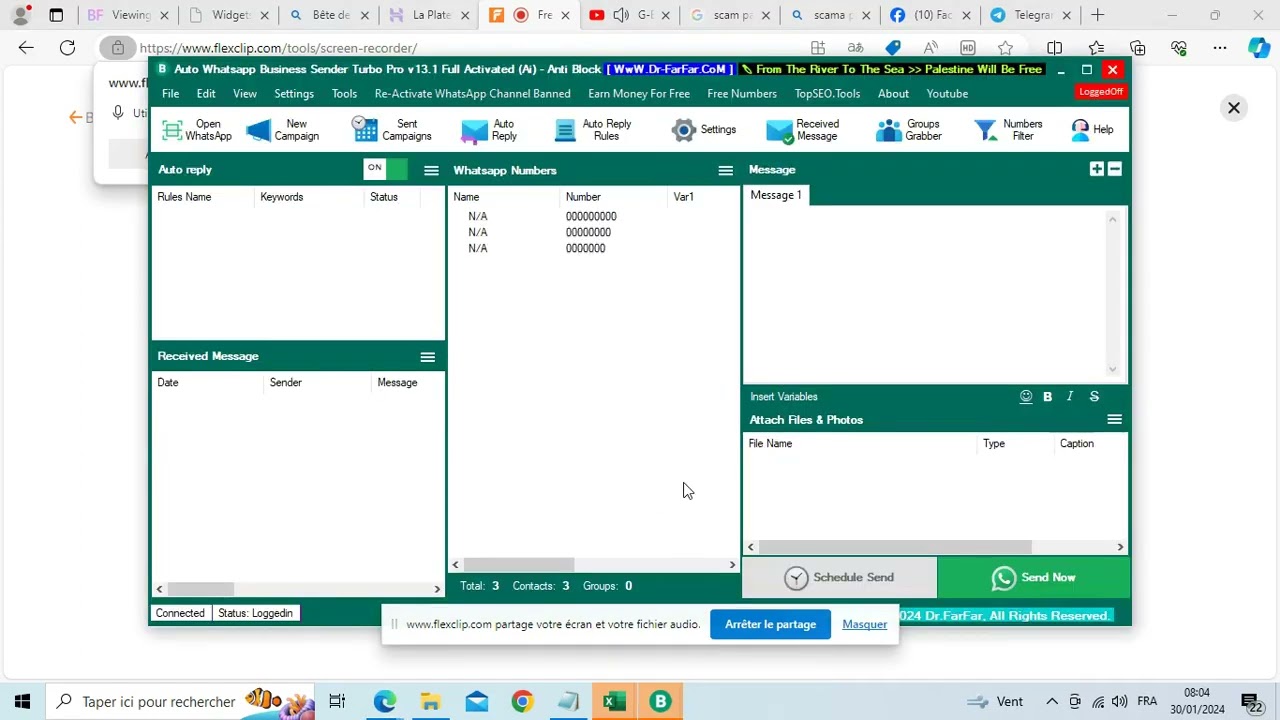Click the Whatsapp Numbers horizontal scrollbar thumb
Image resolution: width=1280 pixels, height=720 pixels.
(x=519, y=565)
